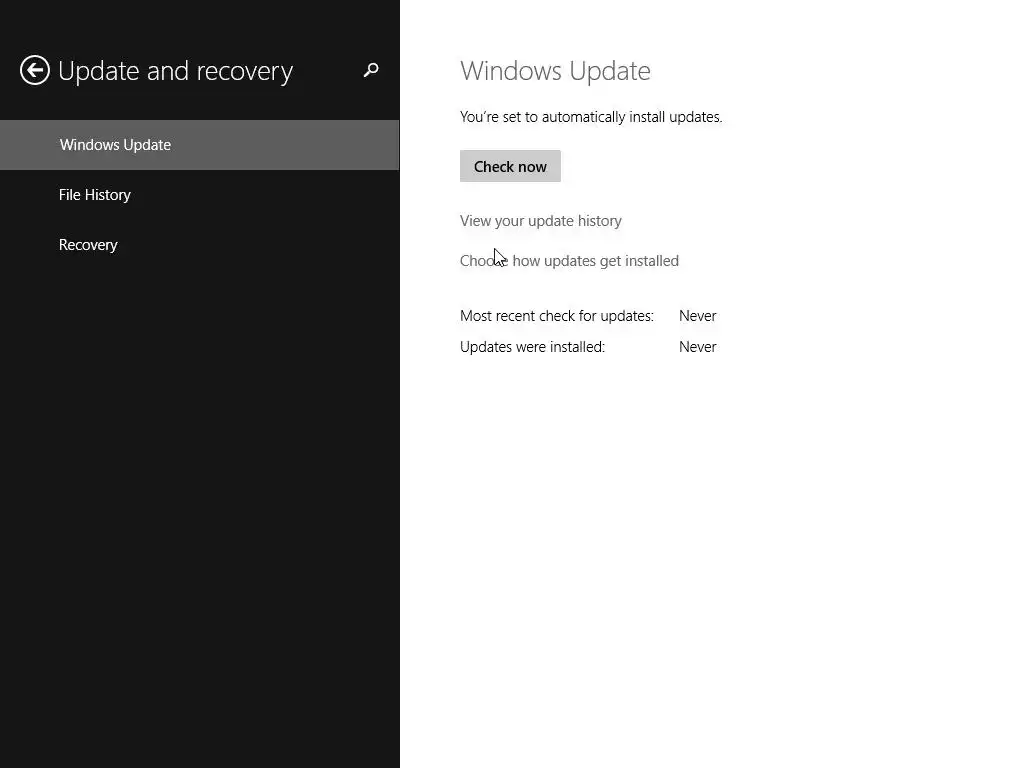Viewport: 1024px width, 768px height.
Task: Click the 'Windows Update' page heading
Action: (555, 71)
